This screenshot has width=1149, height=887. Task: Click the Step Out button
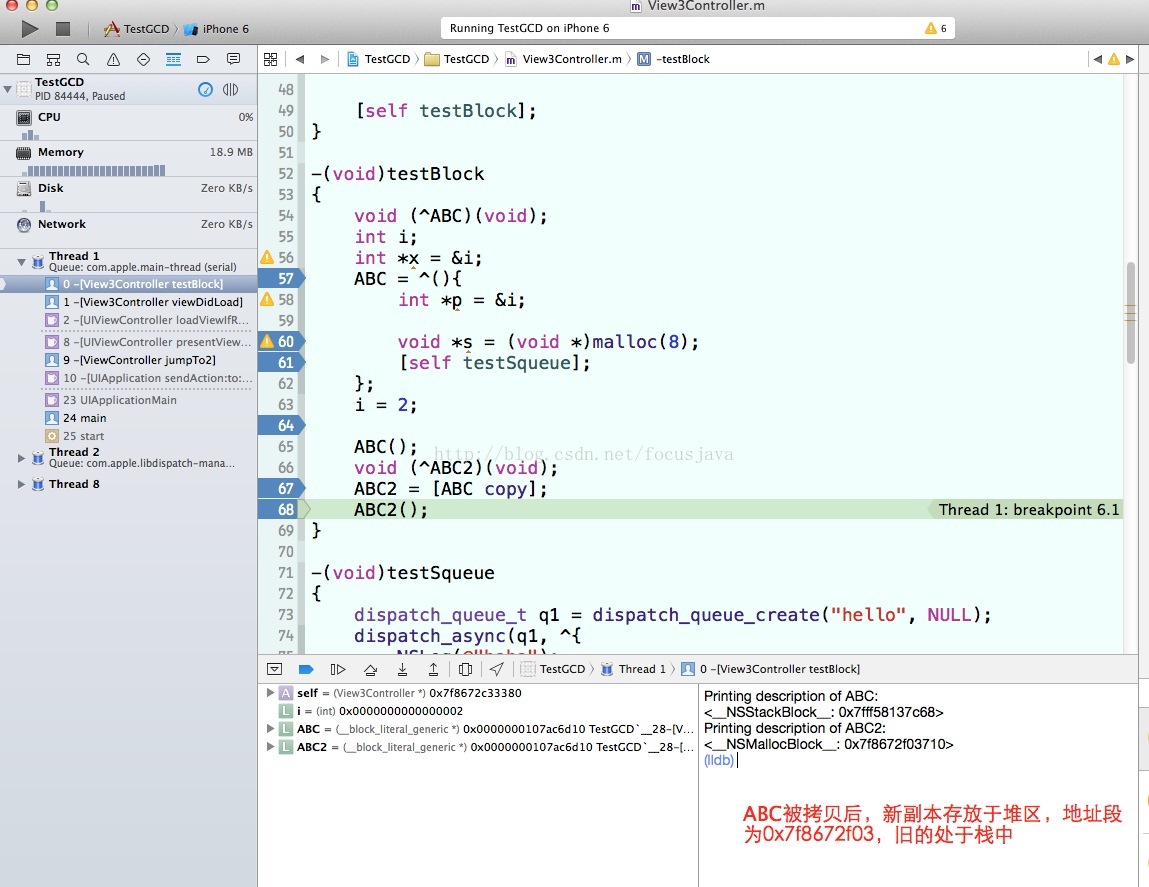[x=434, y=669]
